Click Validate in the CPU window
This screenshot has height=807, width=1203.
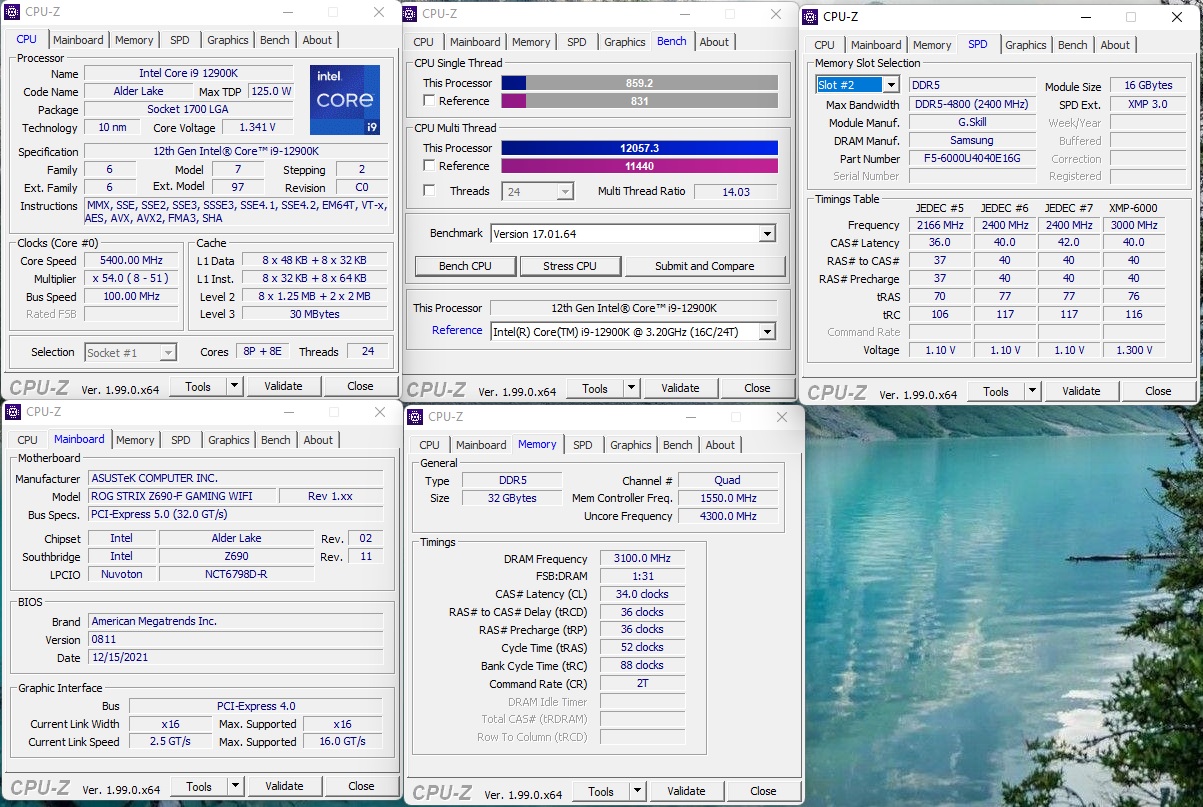click(283, 386)
